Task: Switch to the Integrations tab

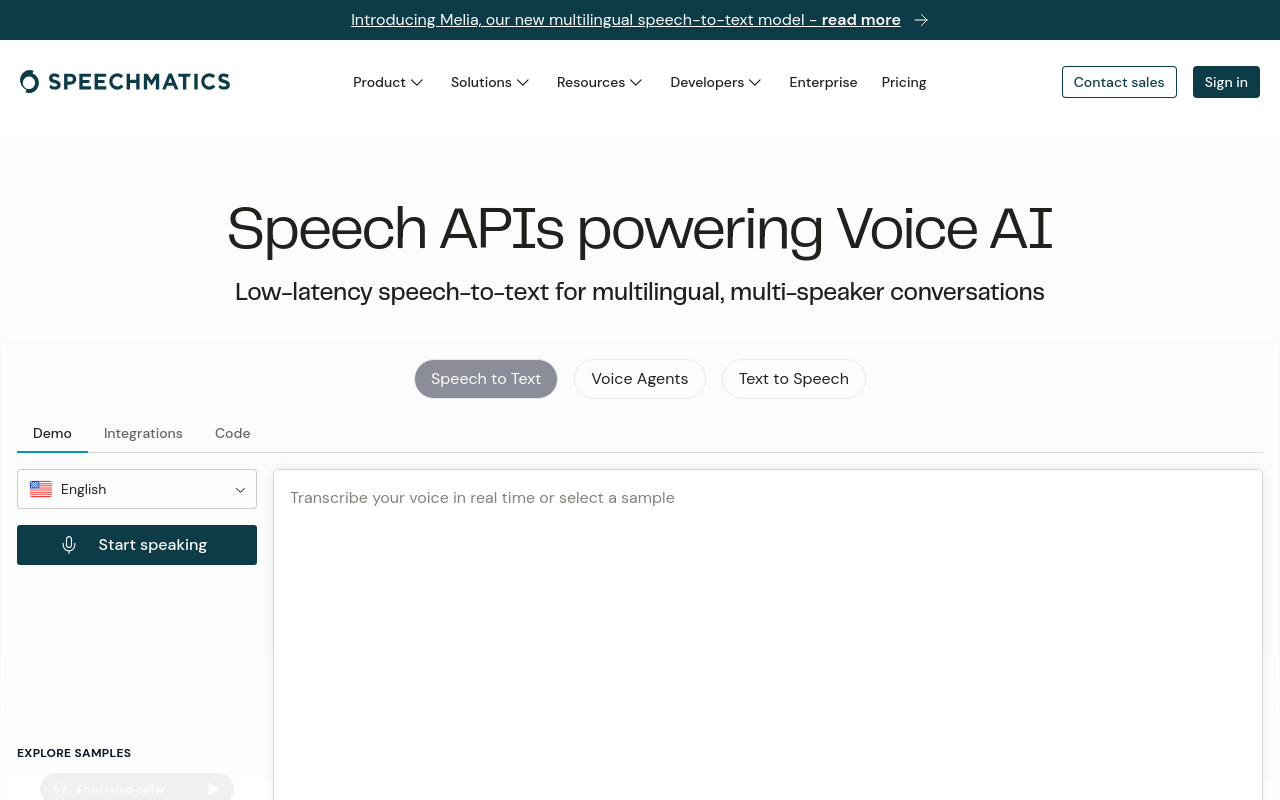Action: coord(143,433)
